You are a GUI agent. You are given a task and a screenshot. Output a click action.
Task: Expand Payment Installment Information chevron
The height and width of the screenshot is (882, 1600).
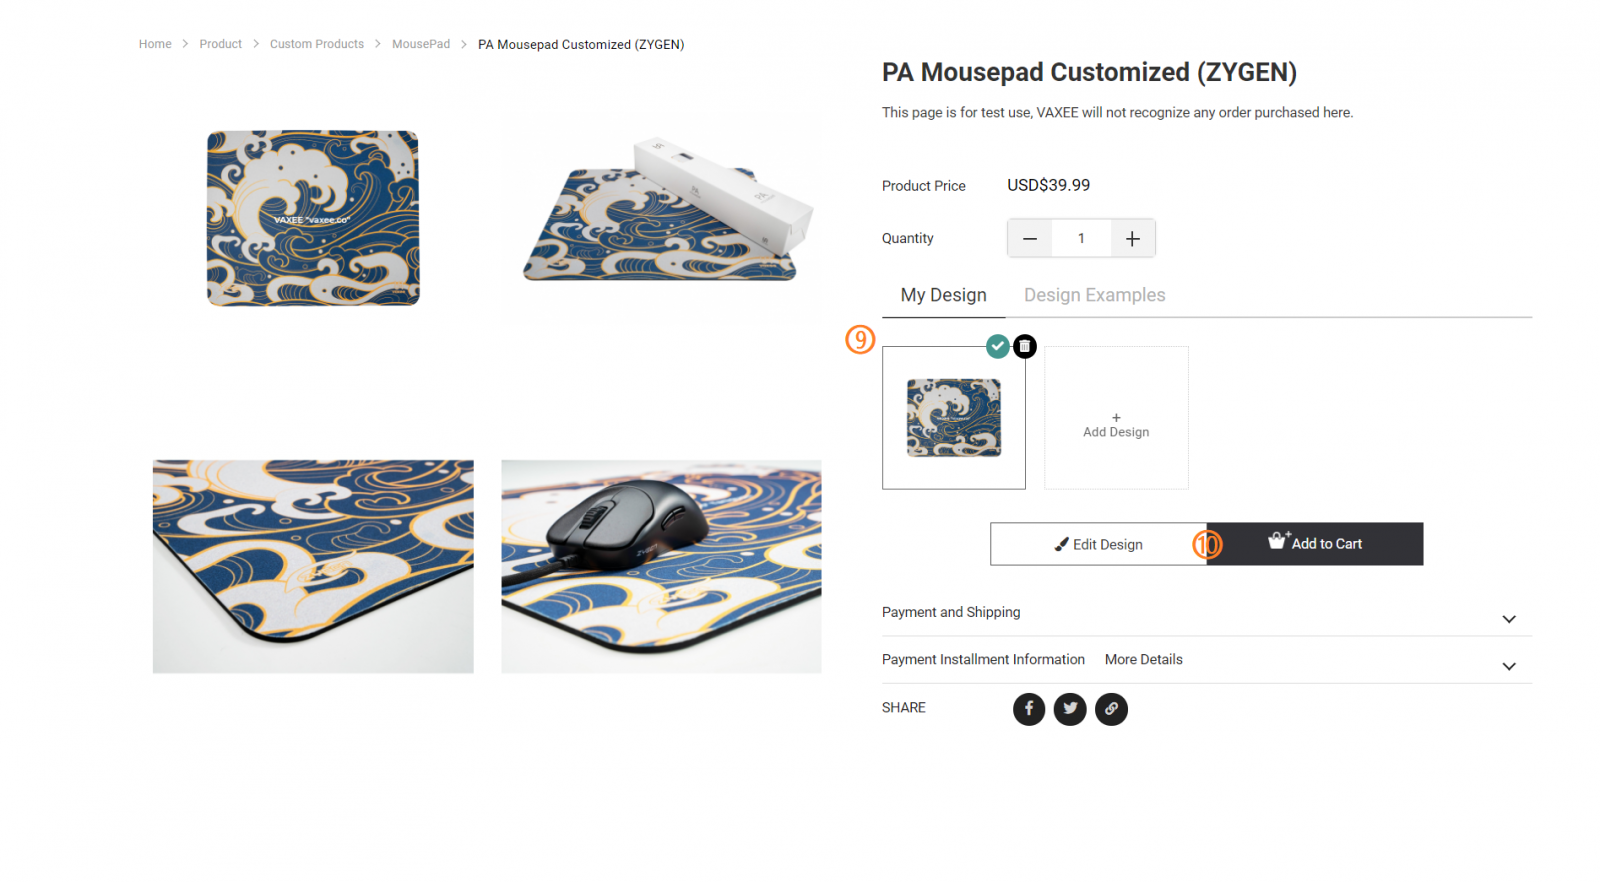pos(1509,666)
